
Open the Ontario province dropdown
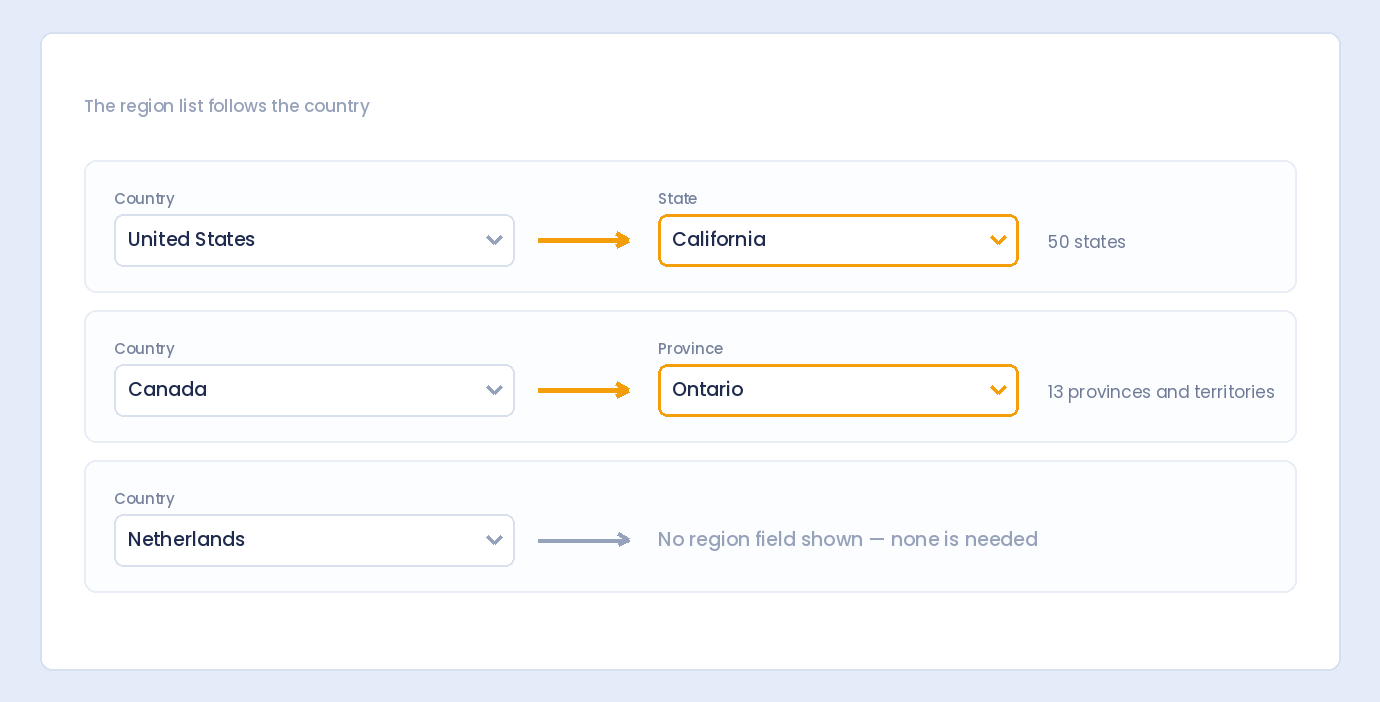[838, 390]
